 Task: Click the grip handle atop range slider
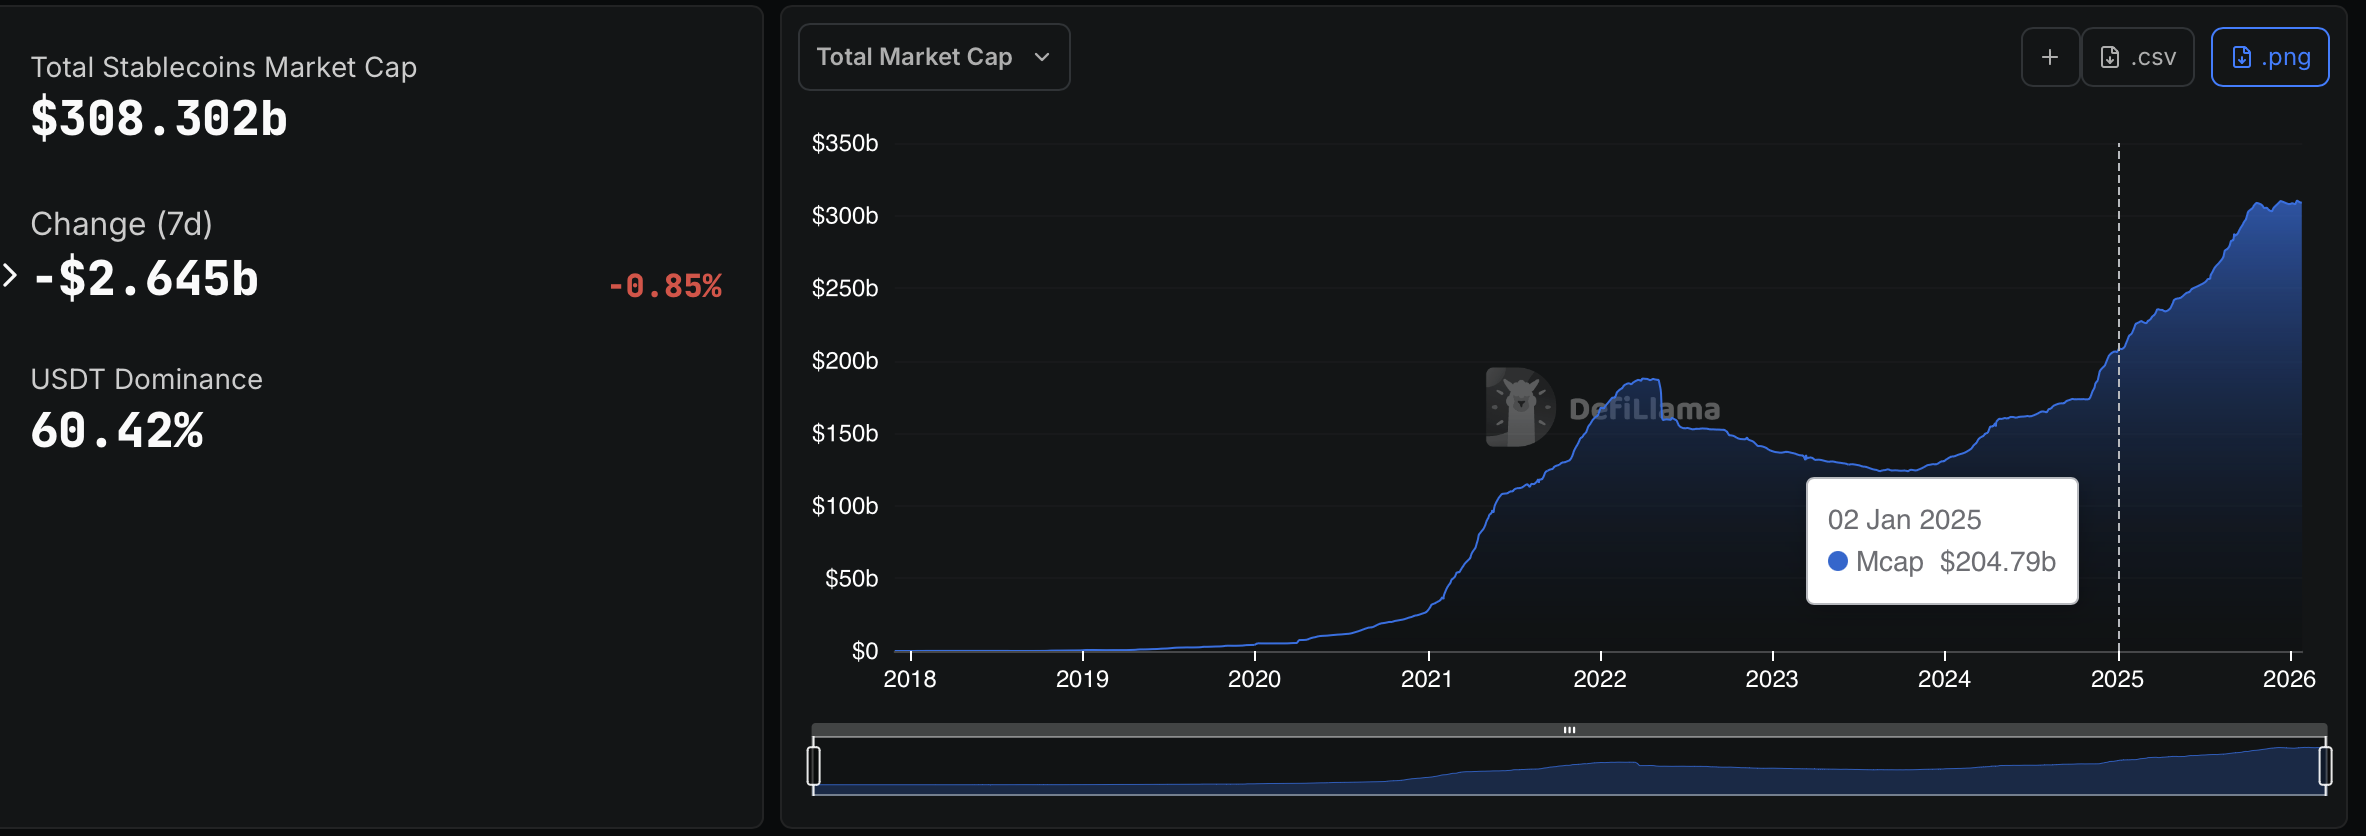(x=1569, y=730)
